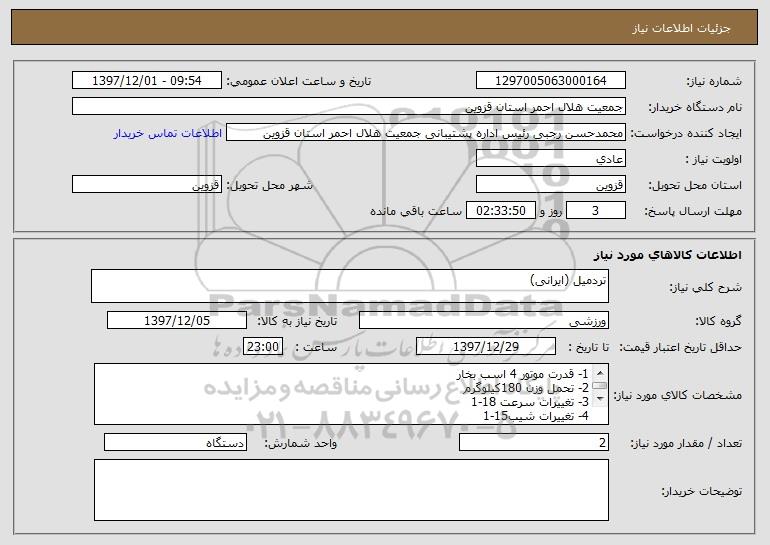Click the time field 23:00
This screenshot has height=545, width=770.
tap(263, 347)
